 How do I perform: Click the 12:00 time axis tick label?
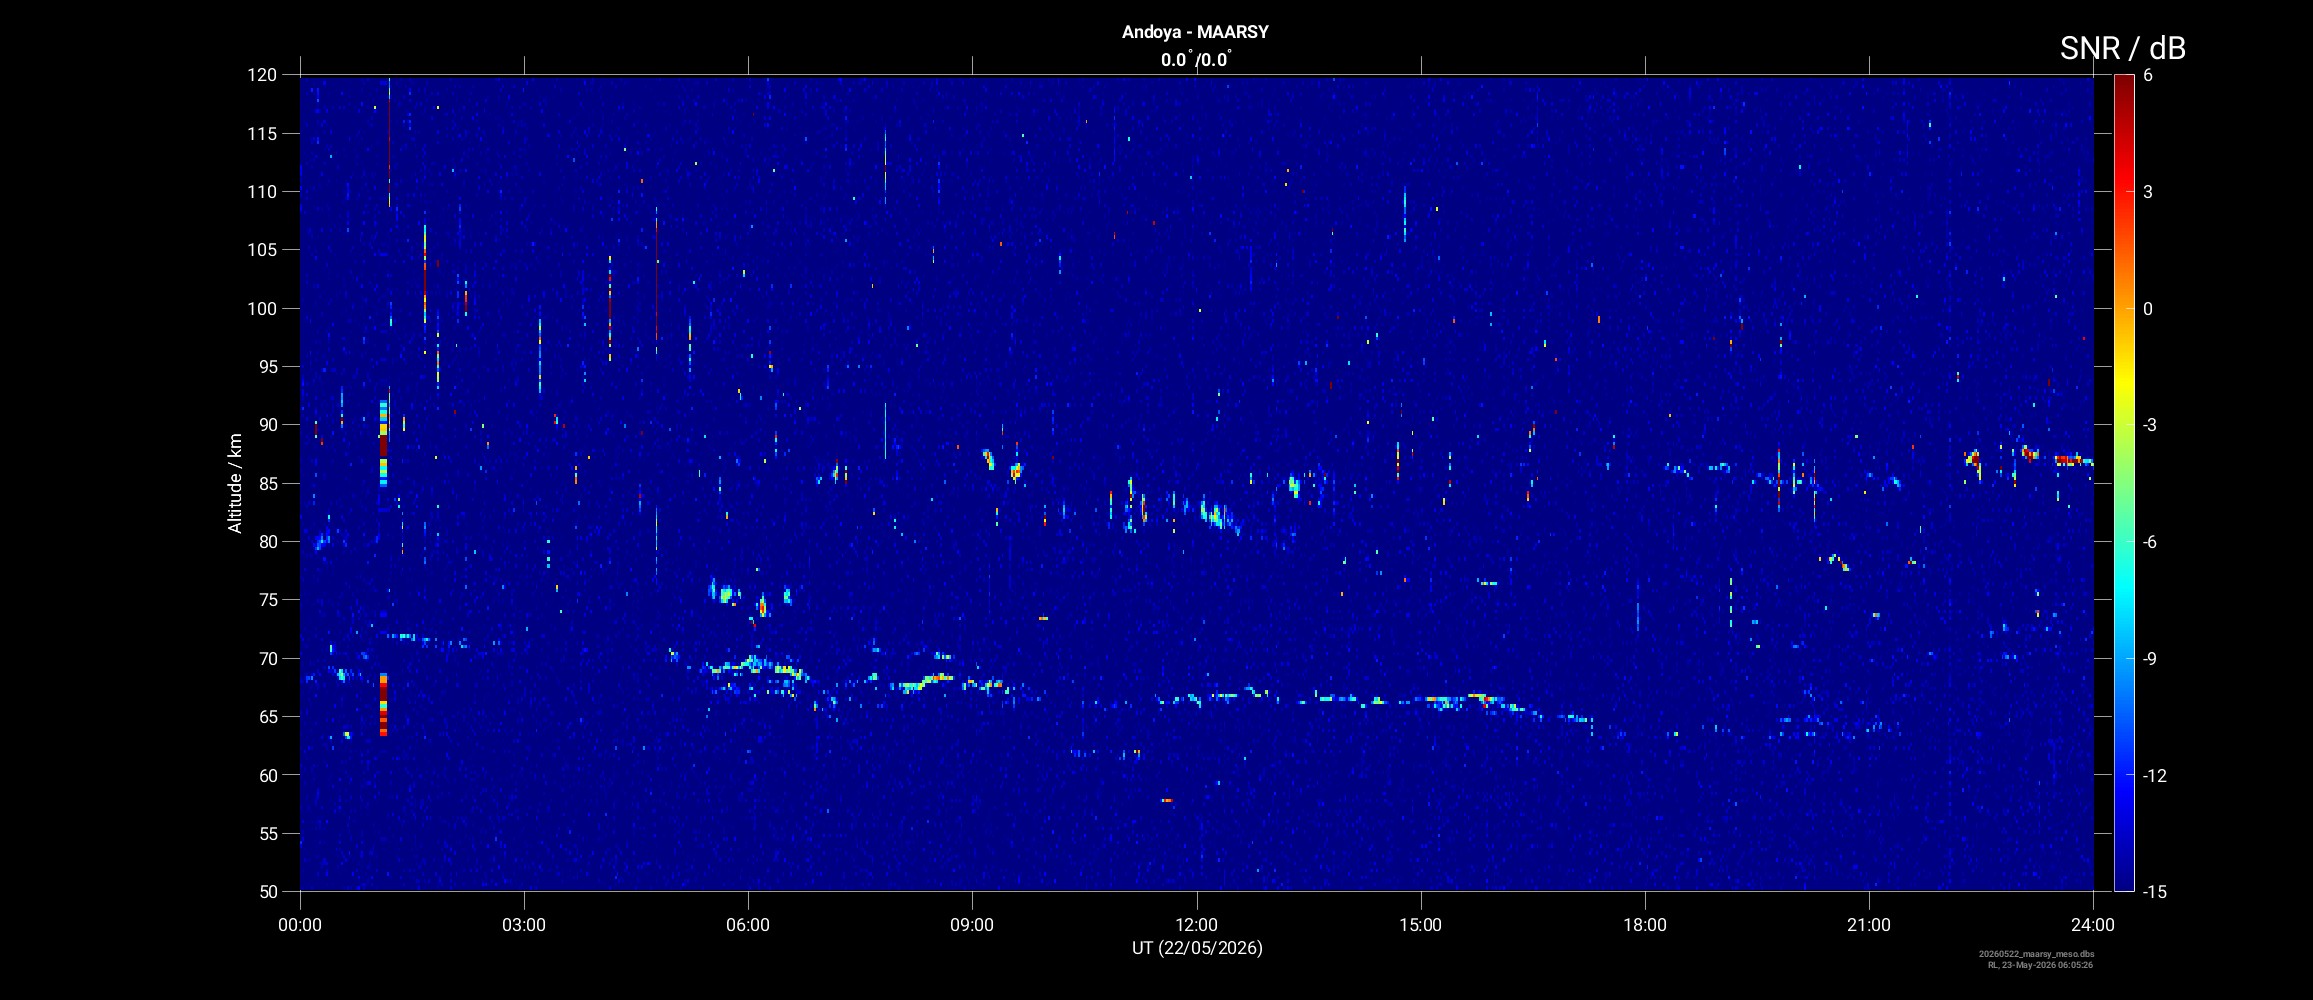tap(1196, 925)
